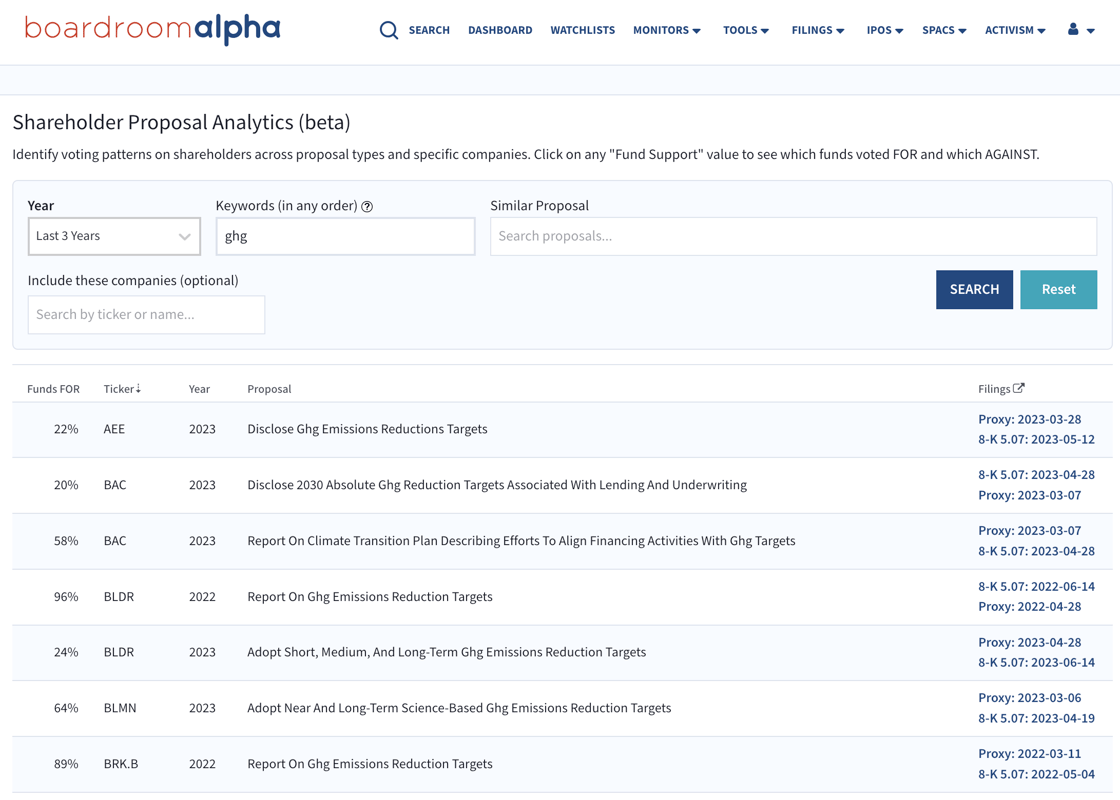Image resolution: width=1120 pixels, height=800 pixels.
Task: Open the FILINGS dropdown
Action: click(x=817, y=30)
